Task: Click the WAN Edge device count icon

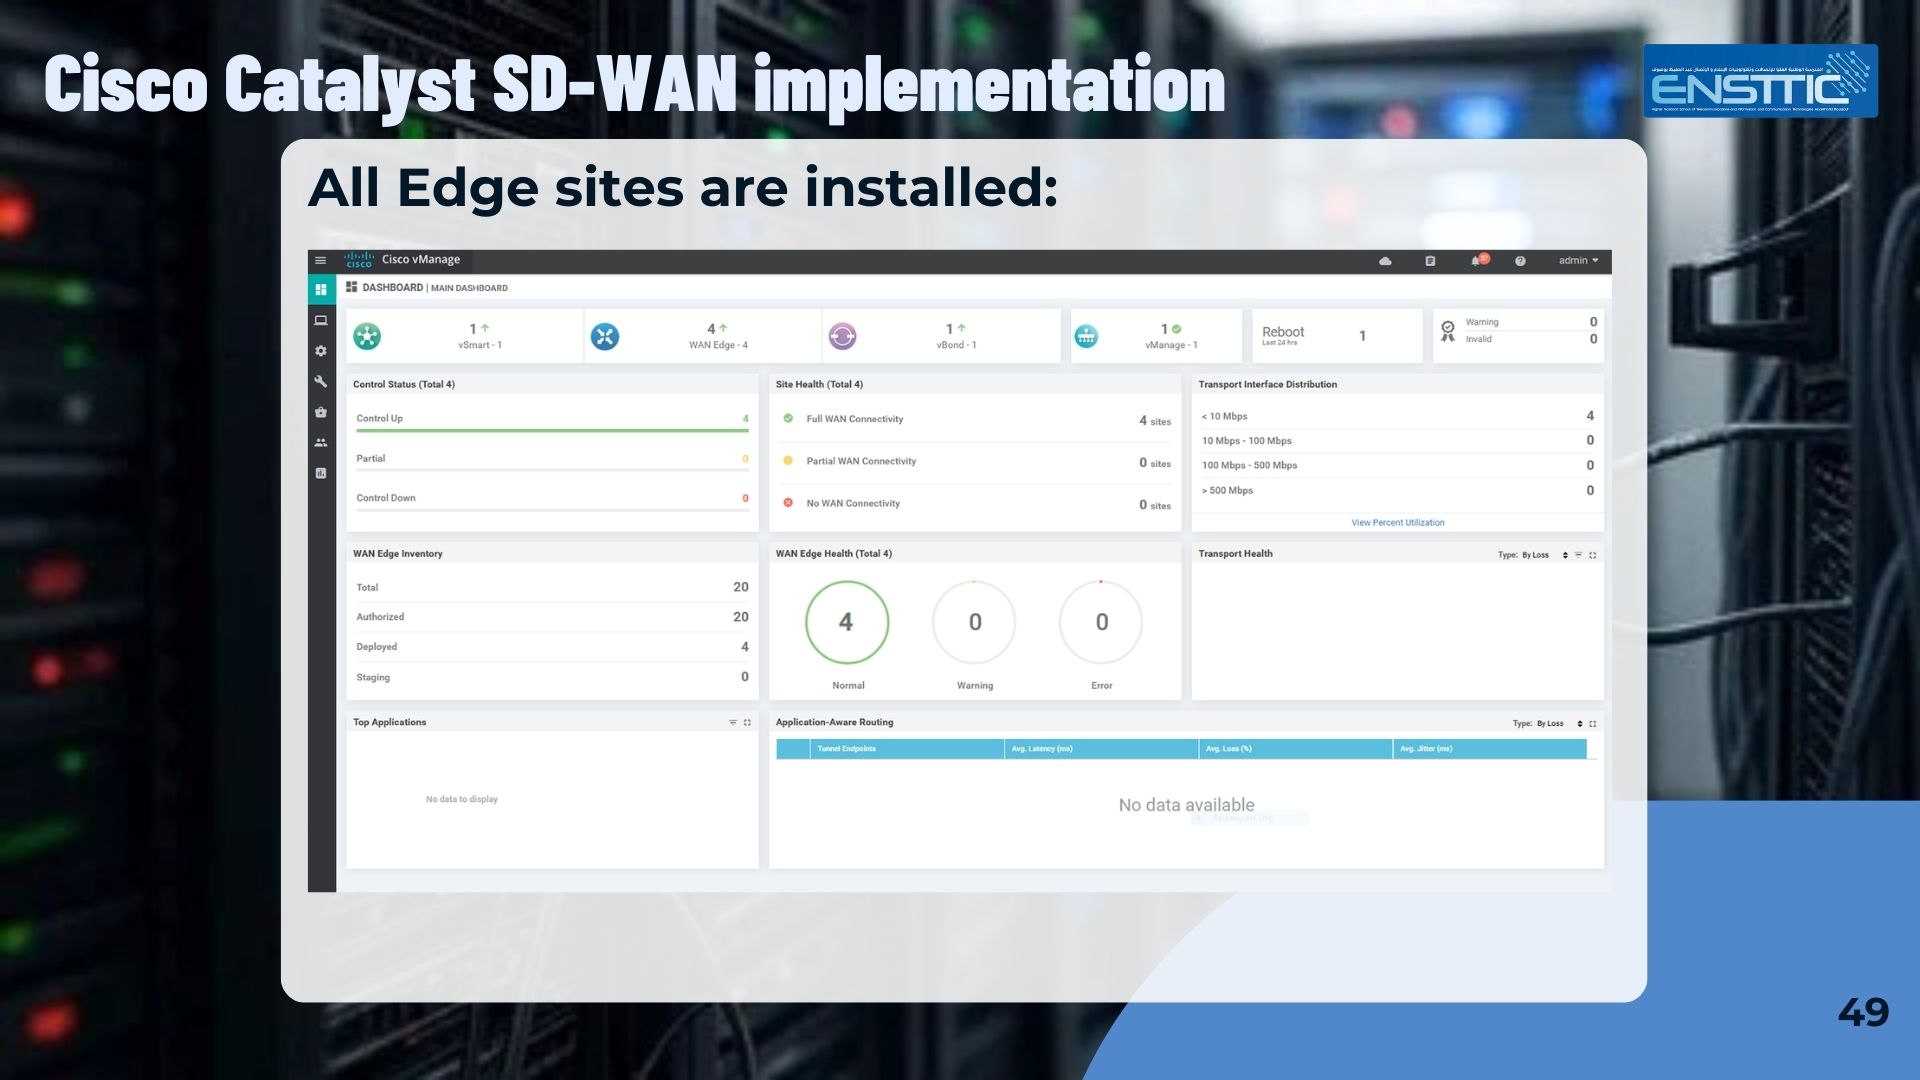Action: point(605,336)
